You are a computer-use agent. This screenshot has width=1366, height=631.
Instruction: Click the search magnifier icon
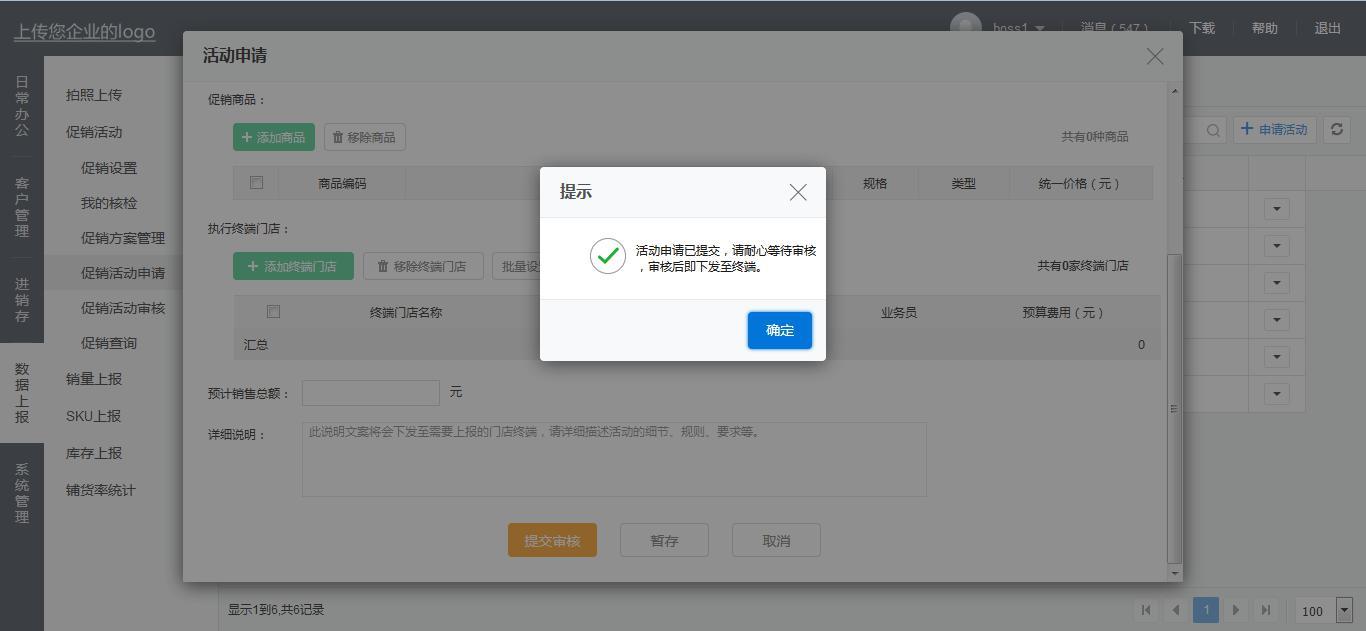(1213, 130)
